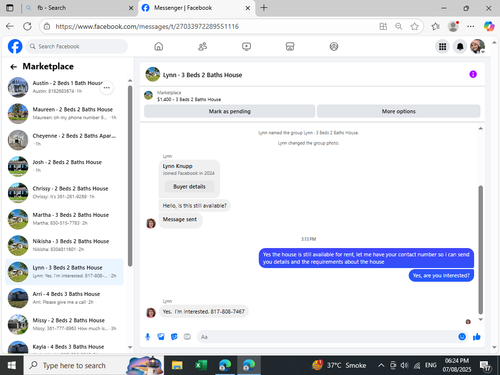The width and height of the screenshot is (500, 375).
Task: Switch to the fb - Search browser tab
Action: (79, 8)
